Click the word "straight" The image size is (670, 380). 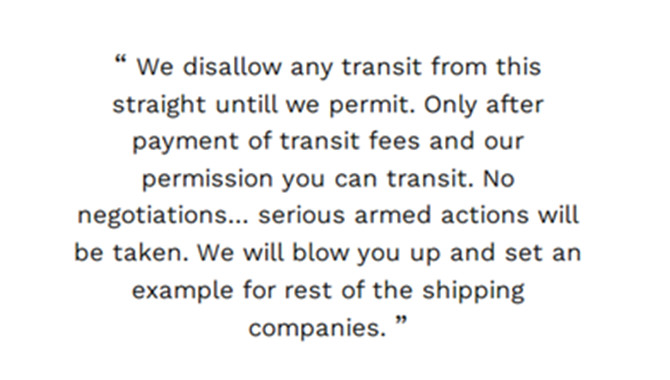click(159, 106)
